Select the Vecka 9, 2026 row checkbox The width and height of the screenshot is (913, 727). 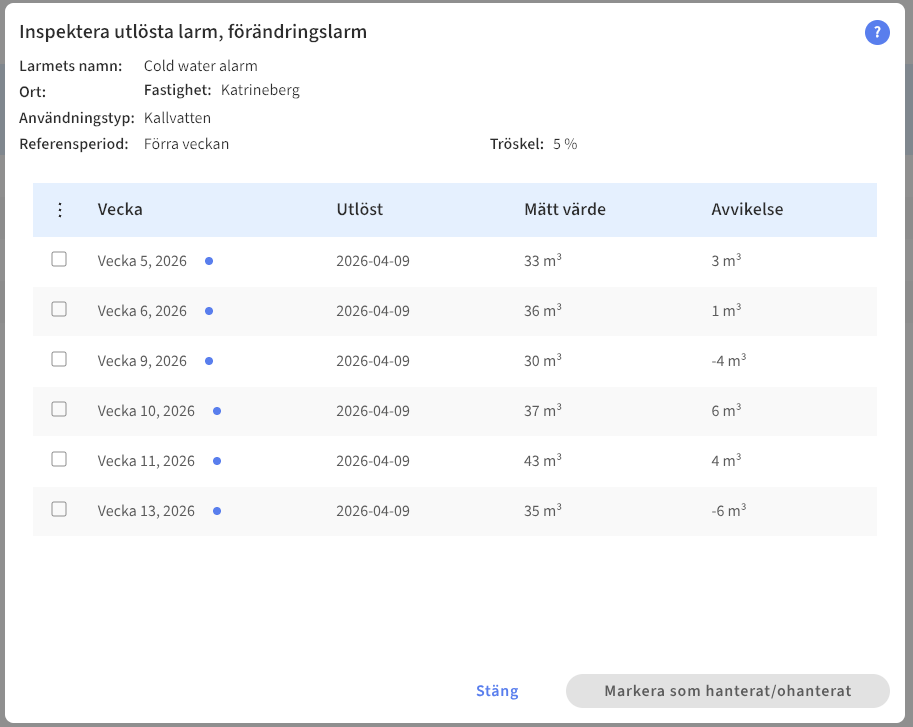coord(59,359)
